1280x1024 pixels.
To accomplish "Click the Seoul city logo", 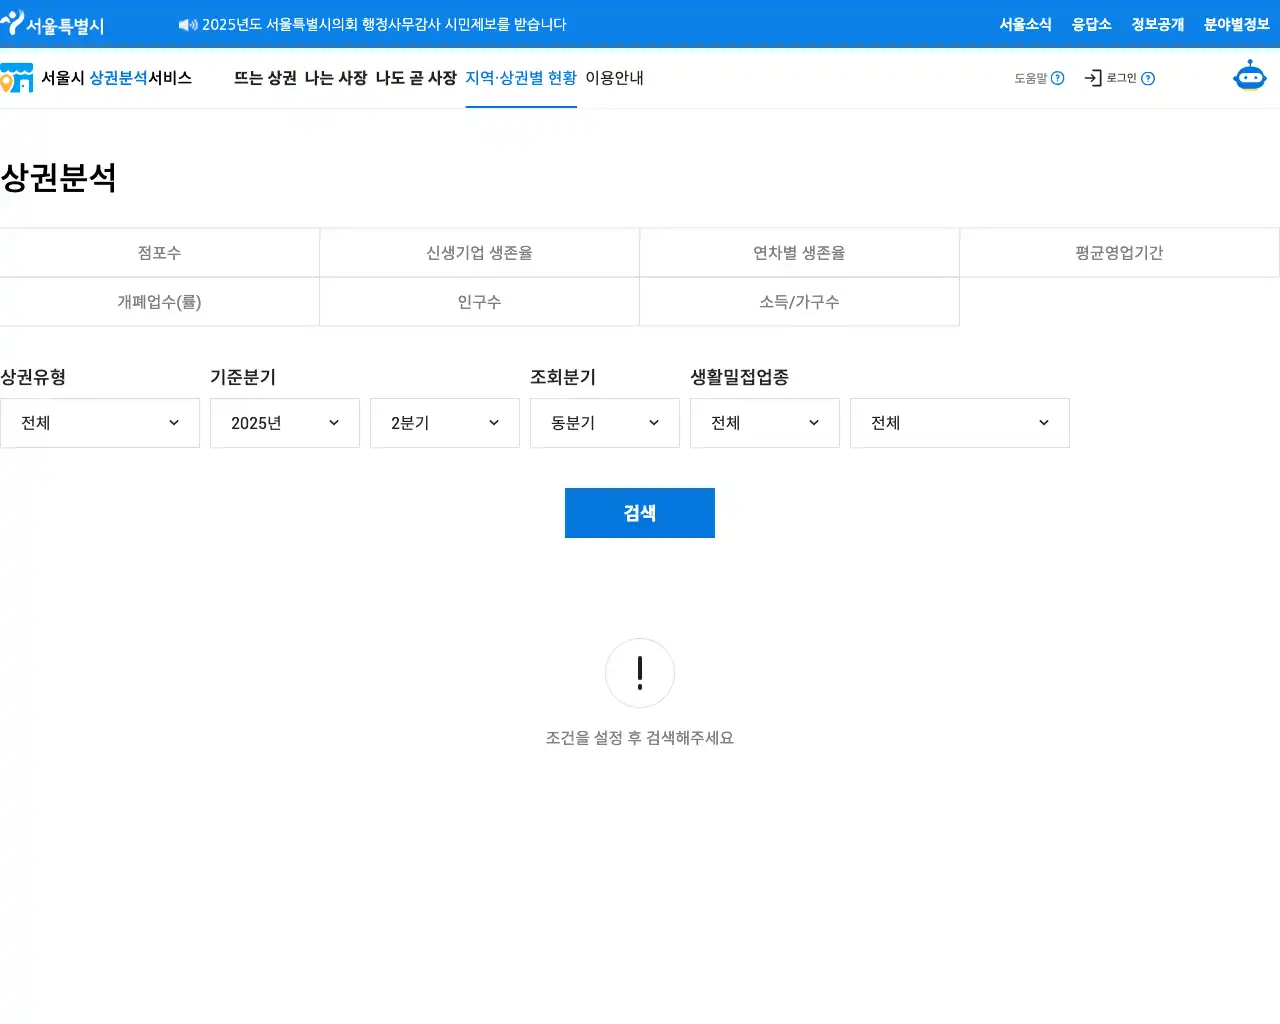I will (52, 24).
